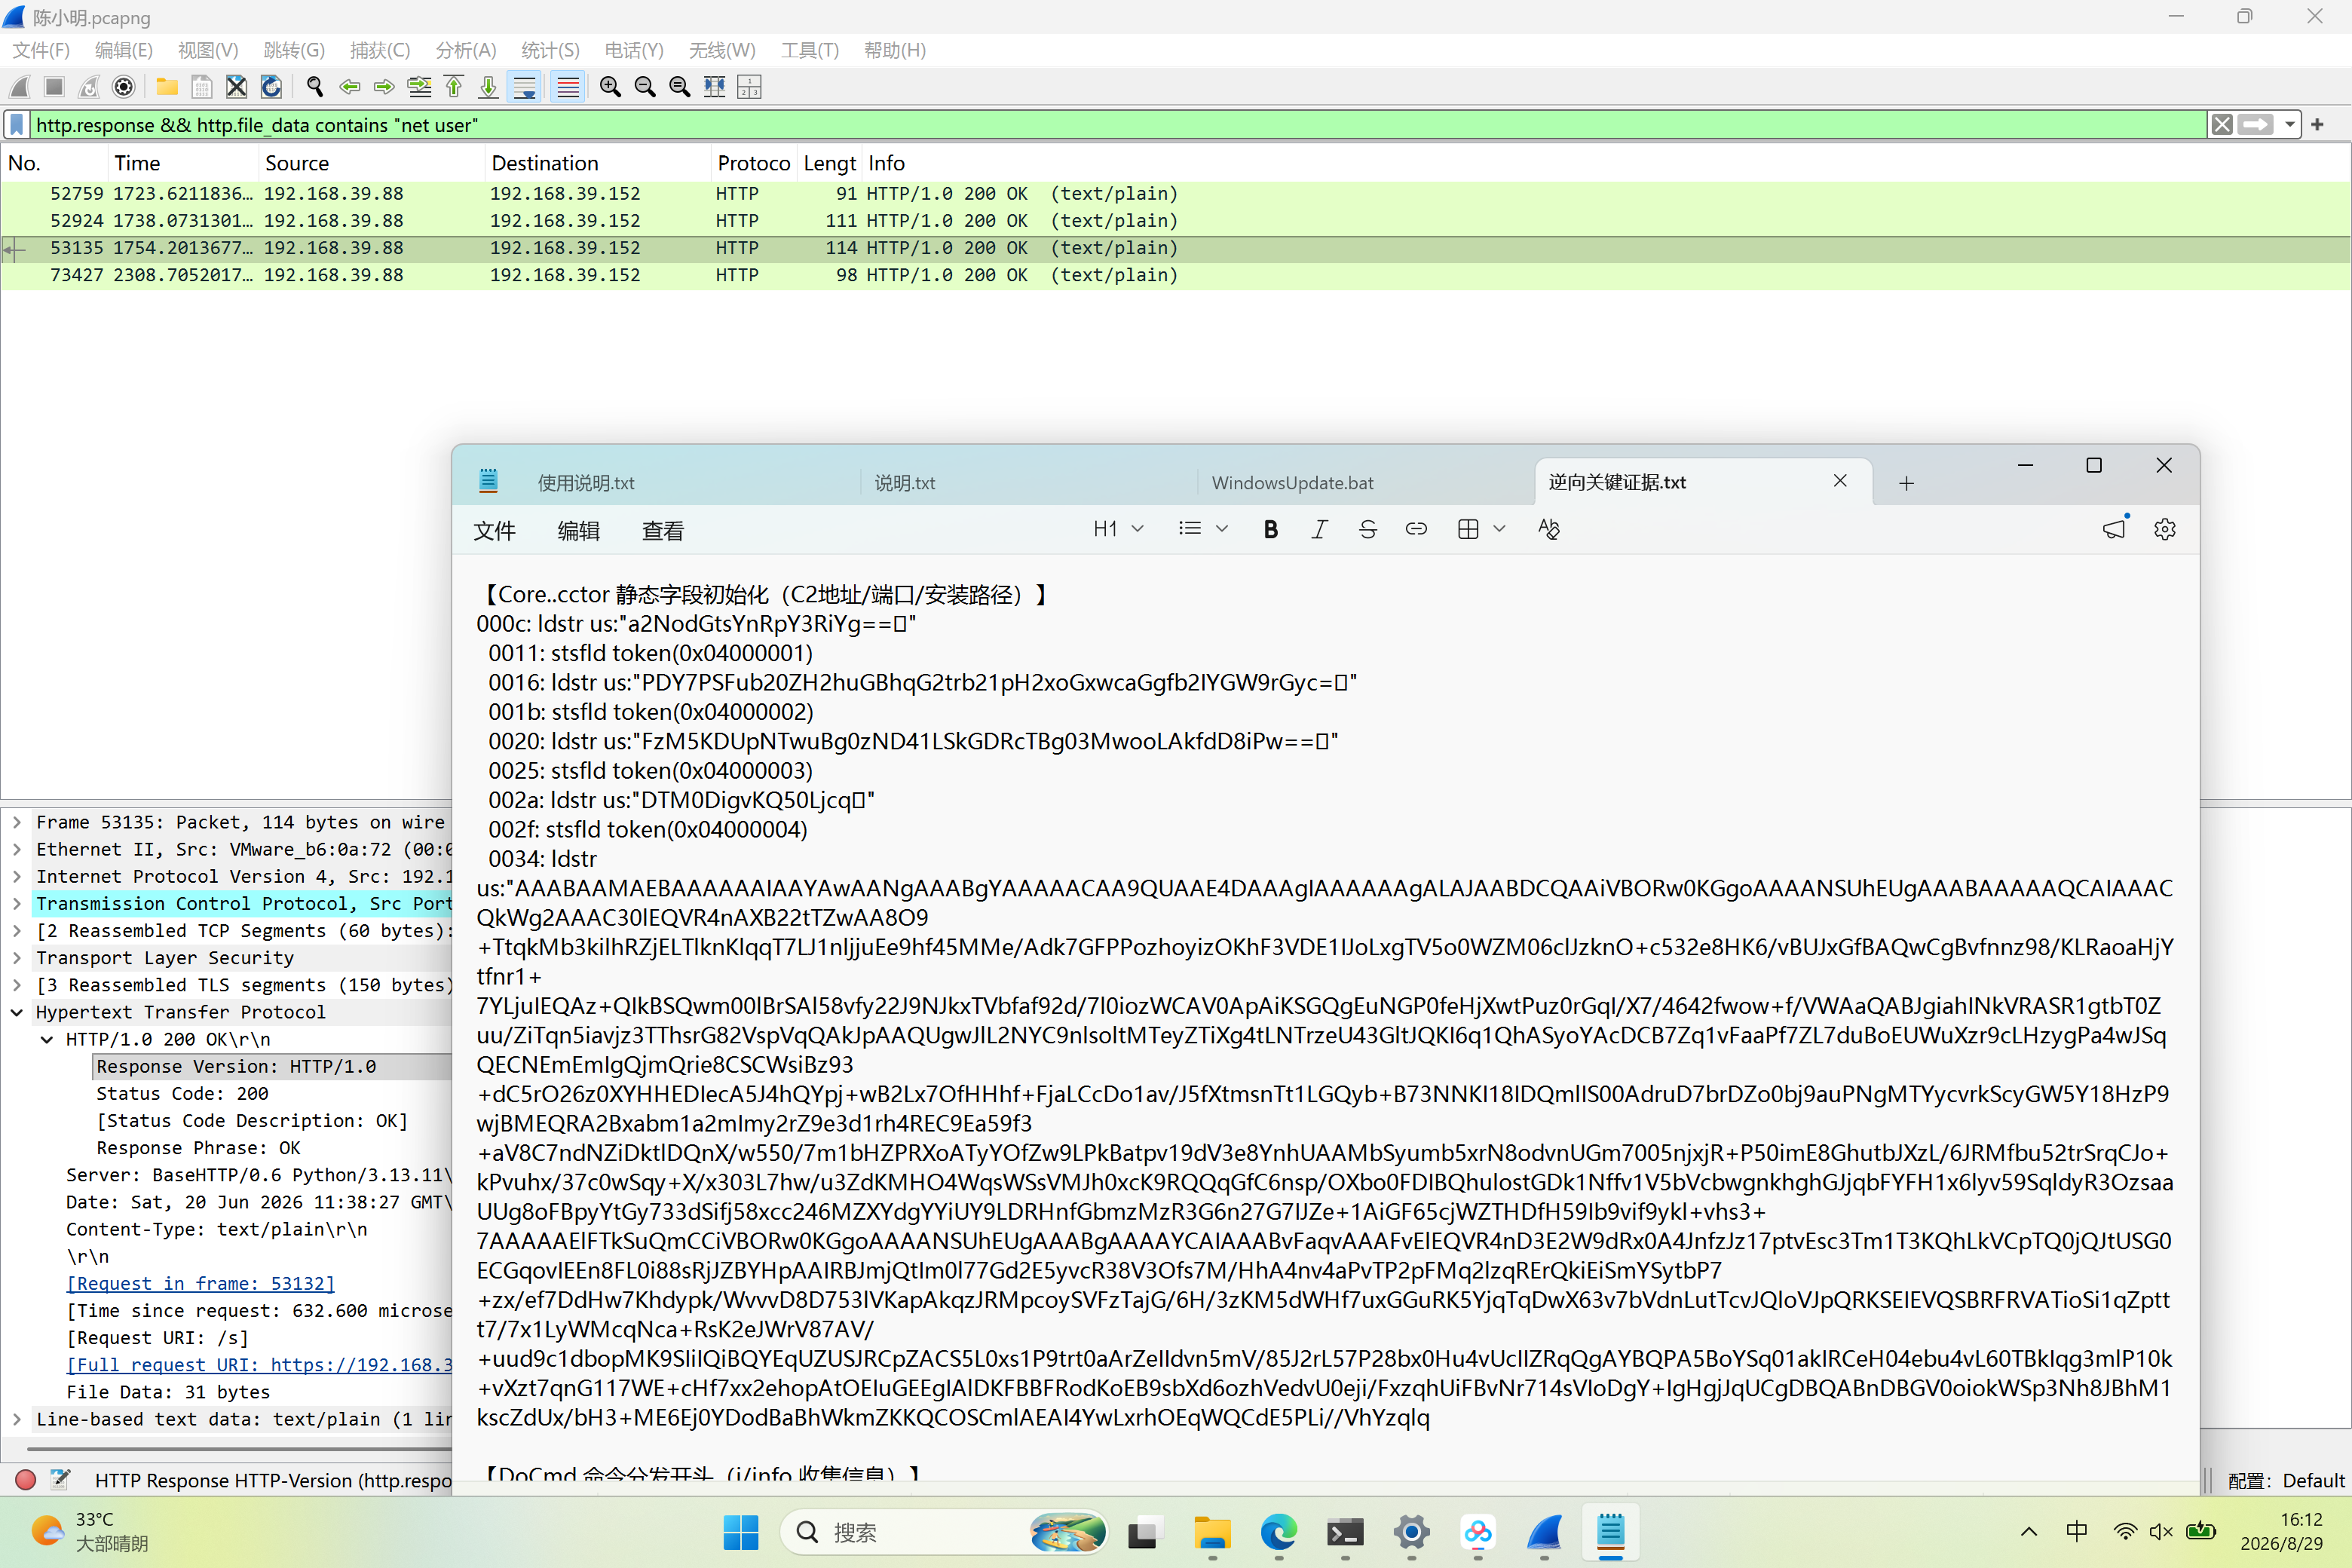This screenshot has height=1568, width=2352.
Task: Open capture file properties status icon
Action: tap(60, 1480)
